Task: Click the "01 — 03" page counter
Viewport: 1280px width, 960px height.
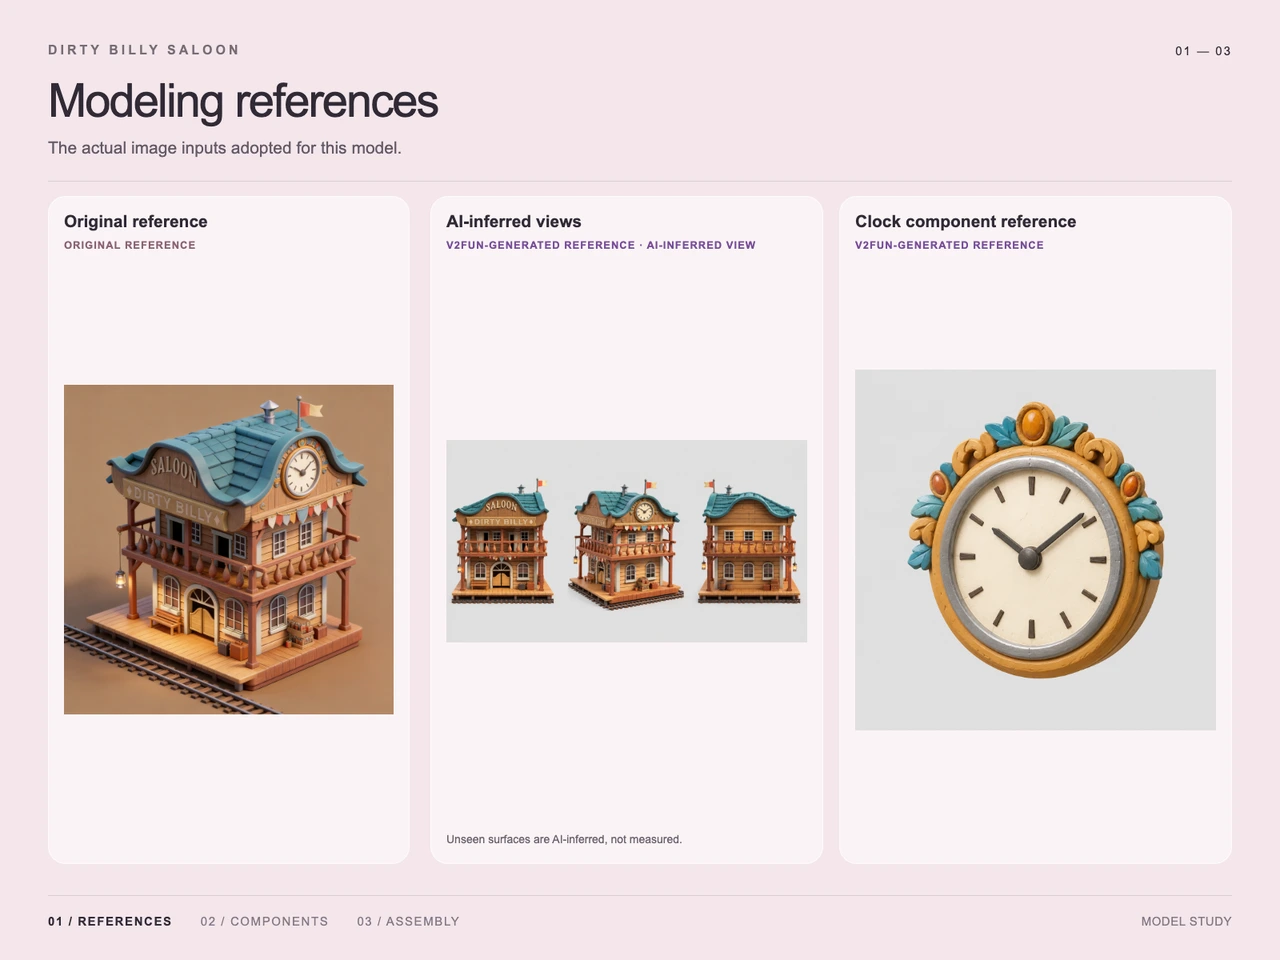Action: (1203, 51)
